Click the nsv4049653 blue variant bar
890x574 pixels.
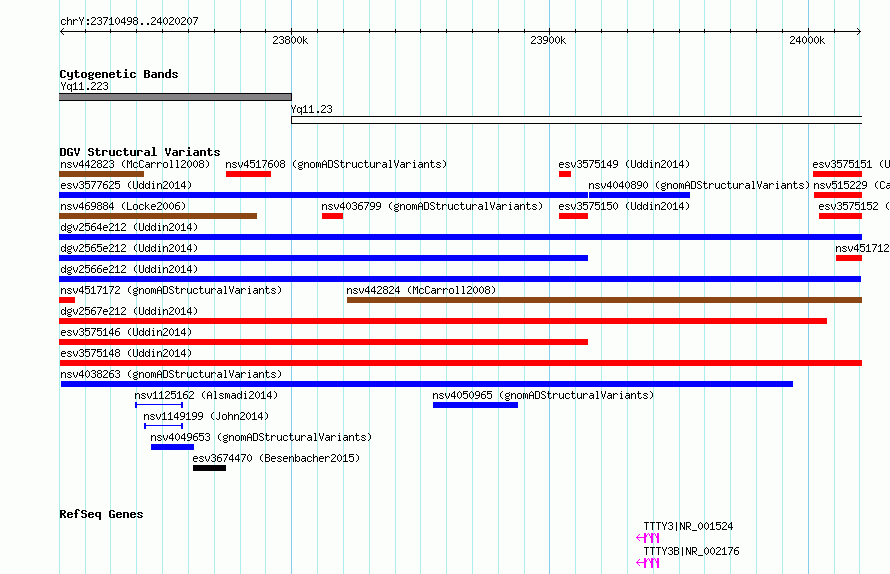pyautogui.click(x=173, y=447)
